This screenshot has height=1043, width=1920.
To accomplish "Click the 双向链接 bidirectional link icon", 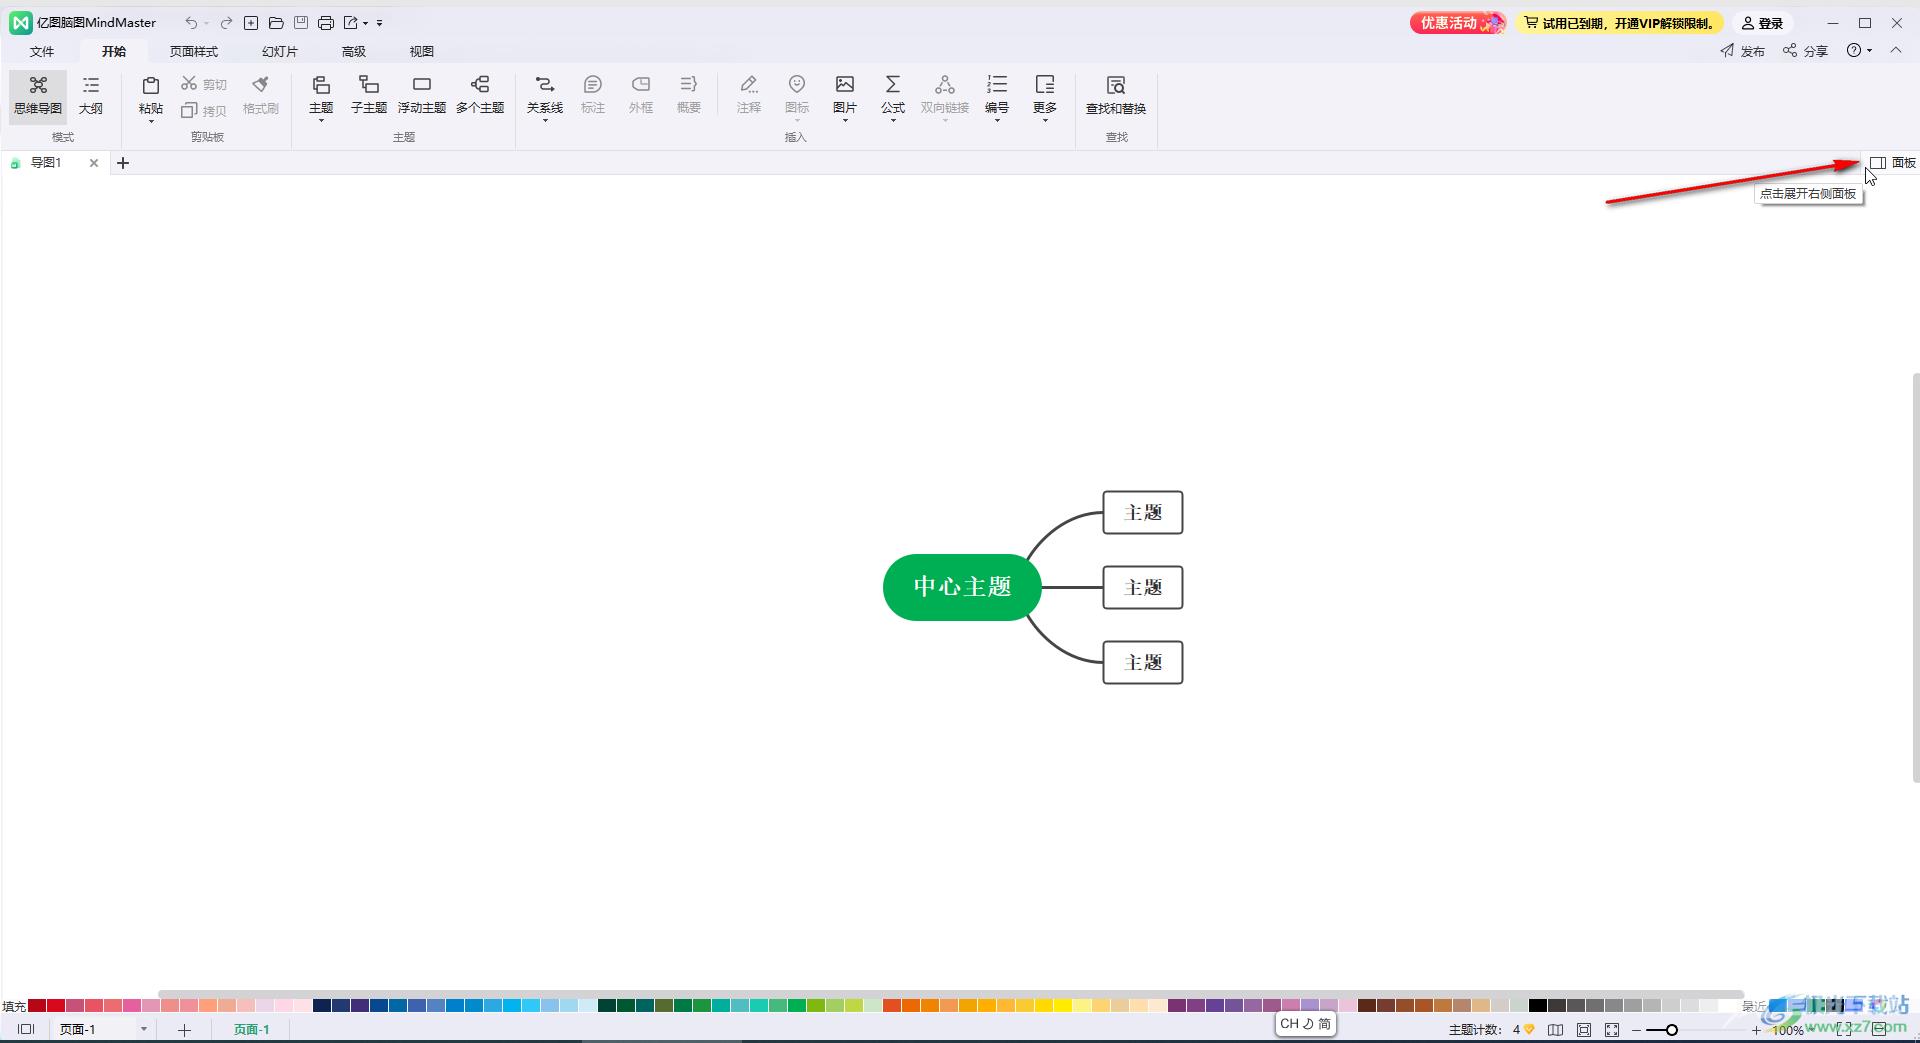I will coord(945,85).
